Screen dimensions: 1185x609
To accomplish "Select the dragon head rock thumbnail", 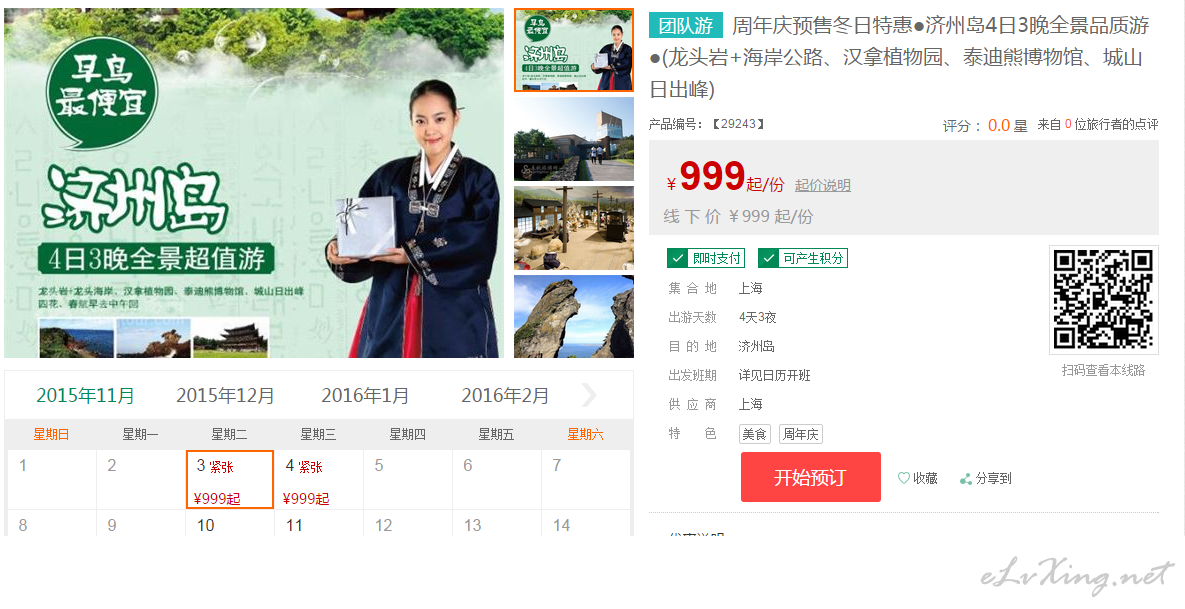I will 574,317.
